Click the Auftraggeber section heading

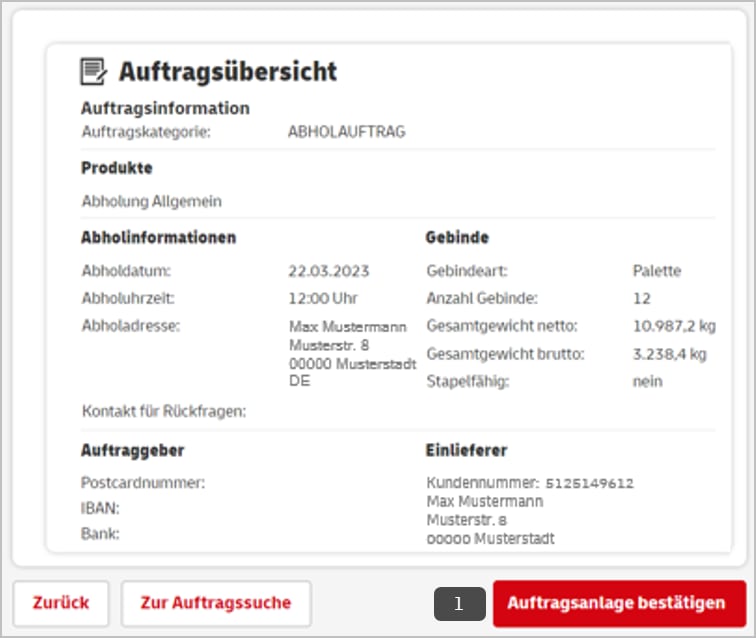[x=133, y=450]
